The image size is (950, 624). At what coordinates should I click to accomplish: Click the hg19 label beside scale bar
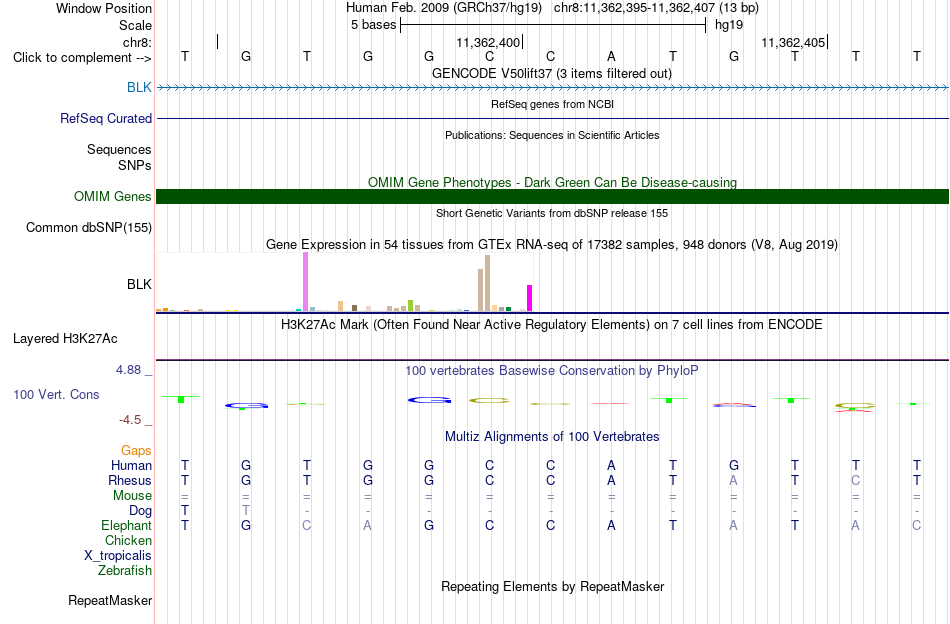(x=729, y=25)
